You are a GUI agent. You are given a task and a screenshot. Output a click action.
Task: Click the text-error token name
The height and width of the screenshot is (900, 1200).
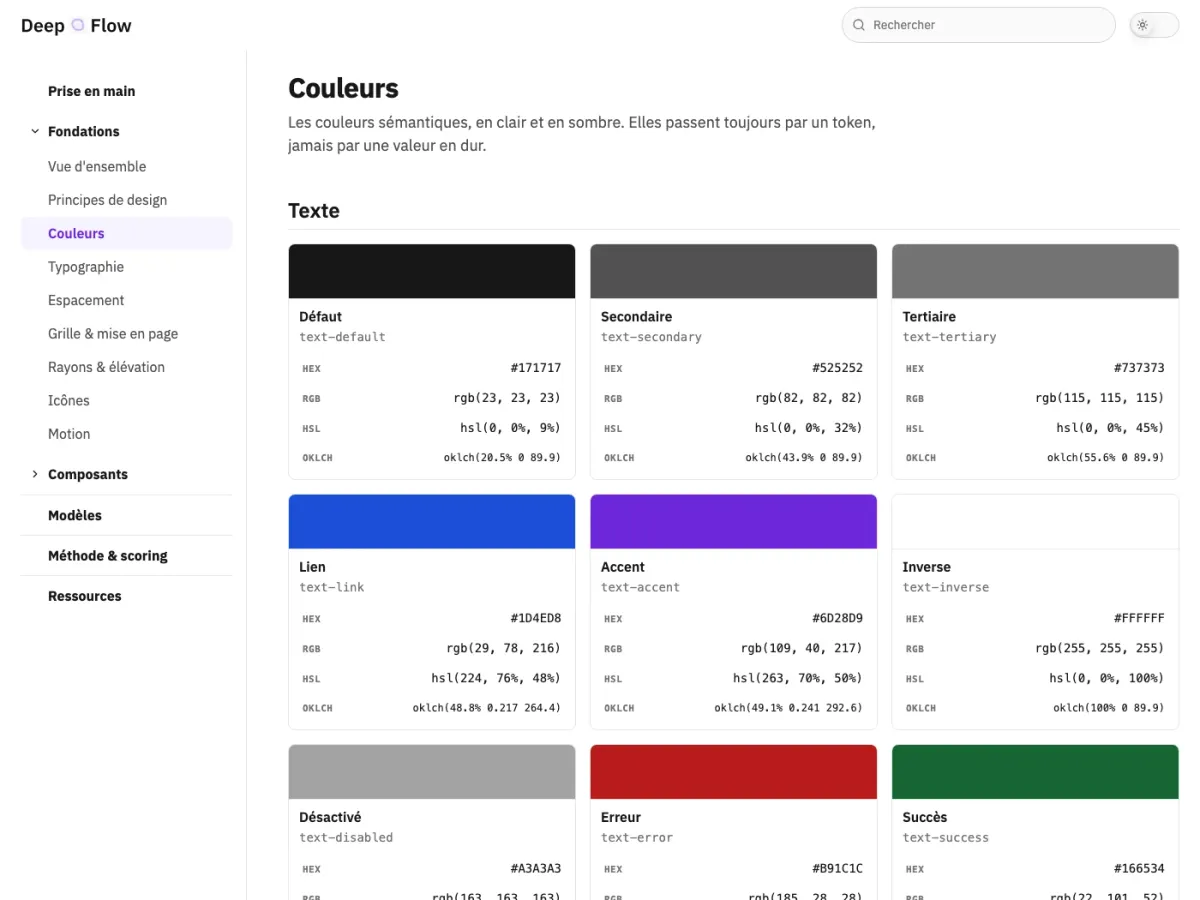click(x=637, y=837)
